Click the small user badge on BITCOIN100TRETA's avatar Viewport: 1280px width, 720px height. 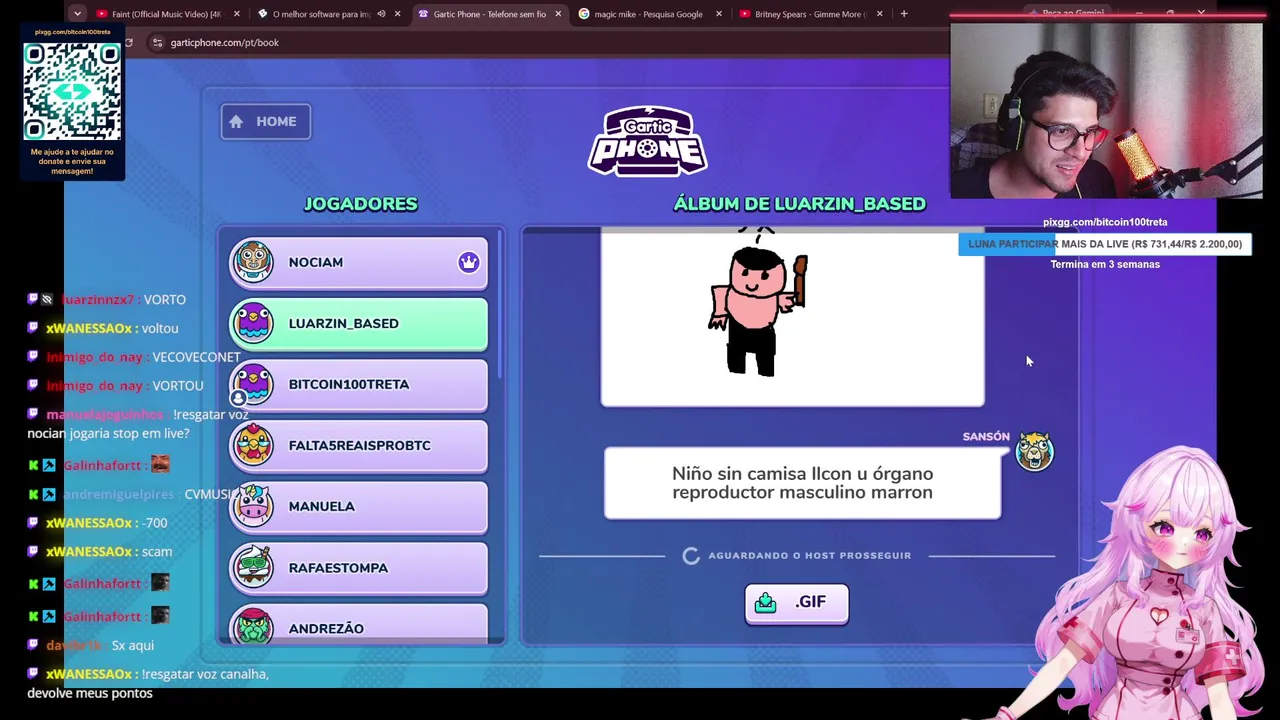(x=238, y=398)
